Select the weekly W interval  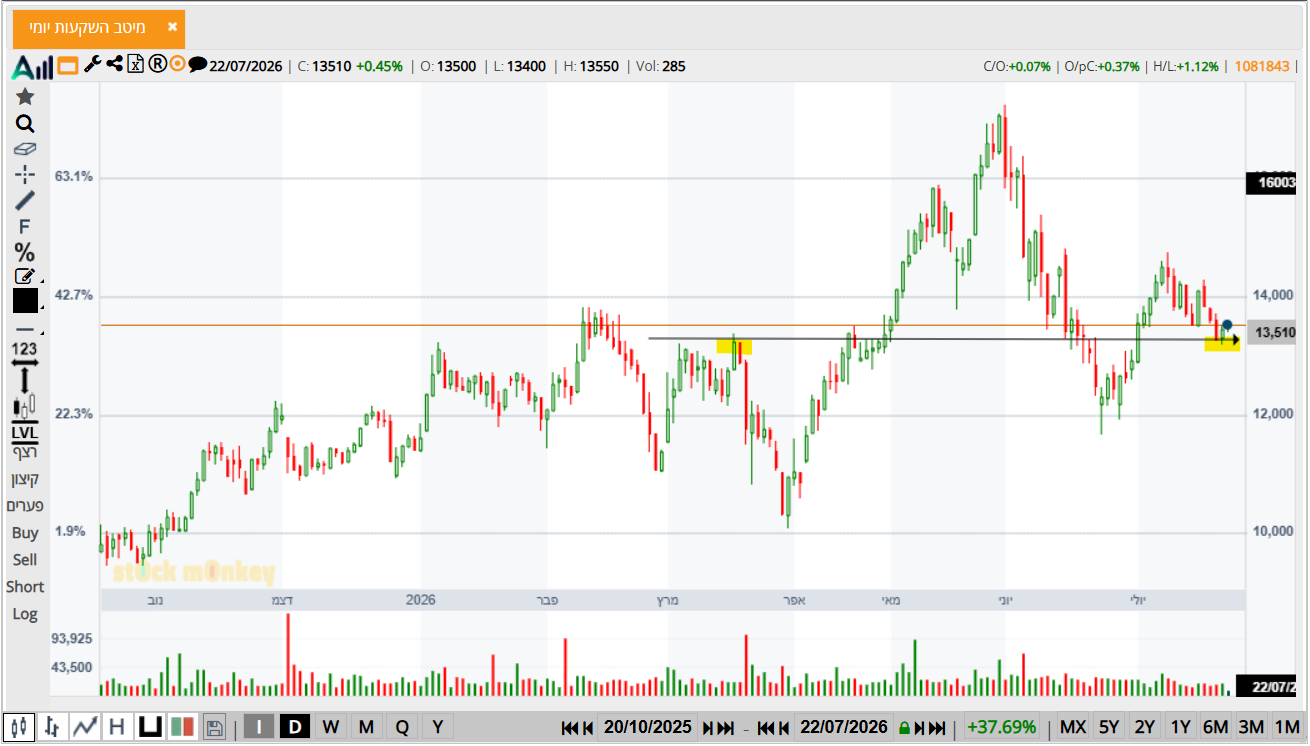(x=330, y=727)
